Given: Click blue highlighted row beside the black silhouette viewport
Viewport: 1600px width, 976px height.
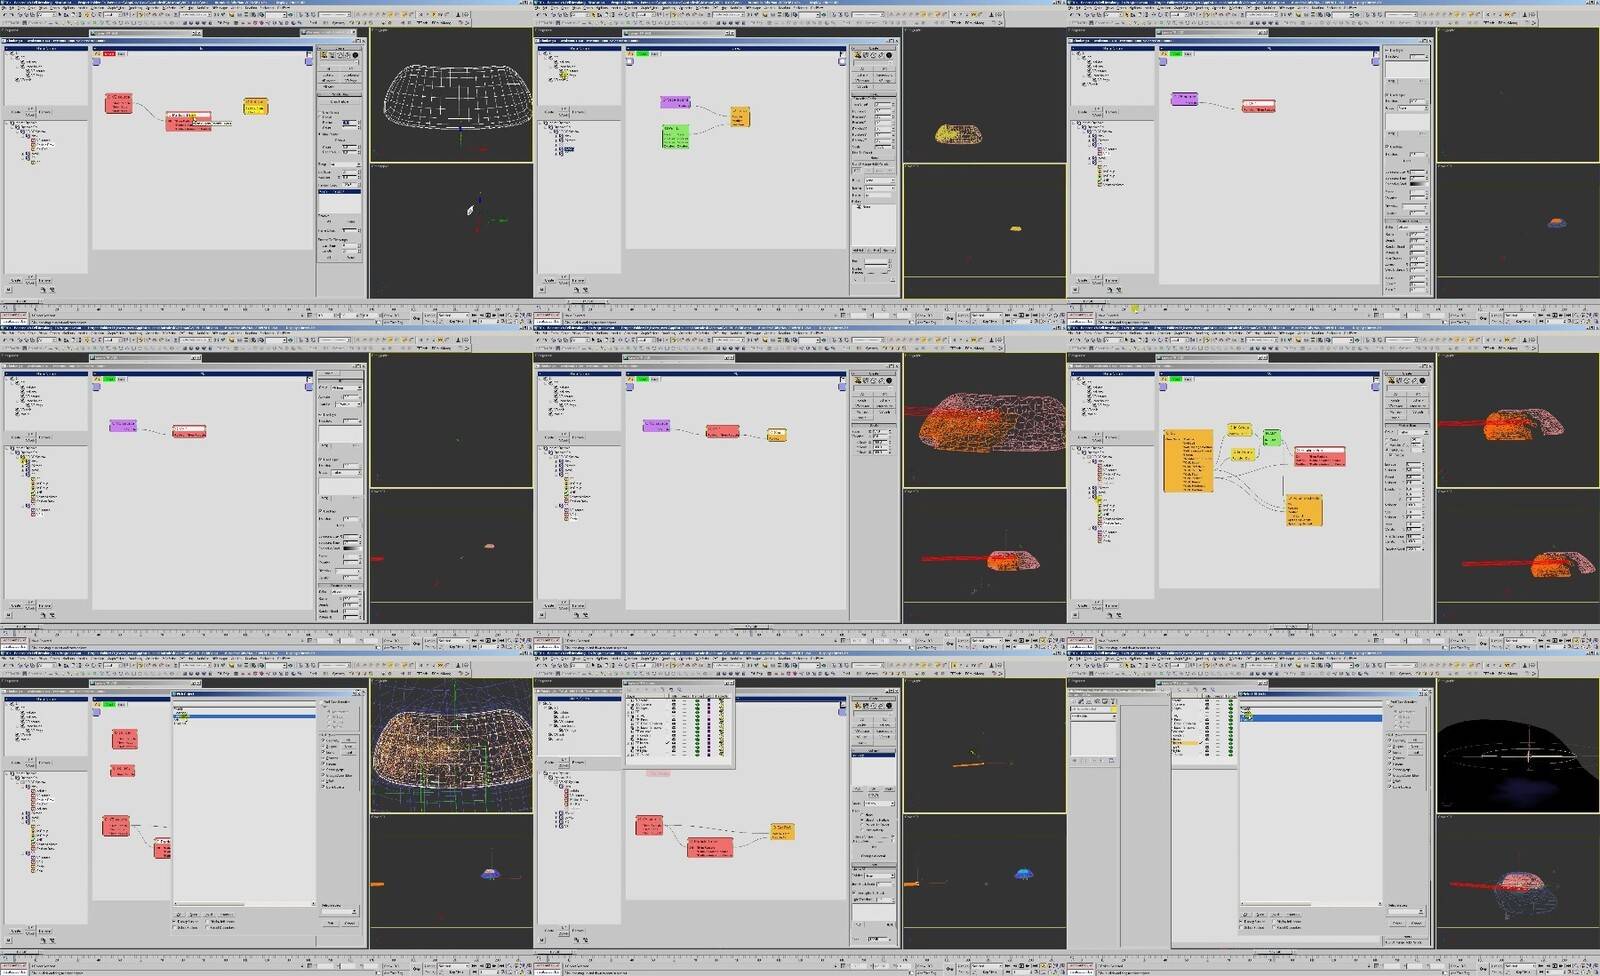Looking at the screenshot, I should pos(1311,718).
